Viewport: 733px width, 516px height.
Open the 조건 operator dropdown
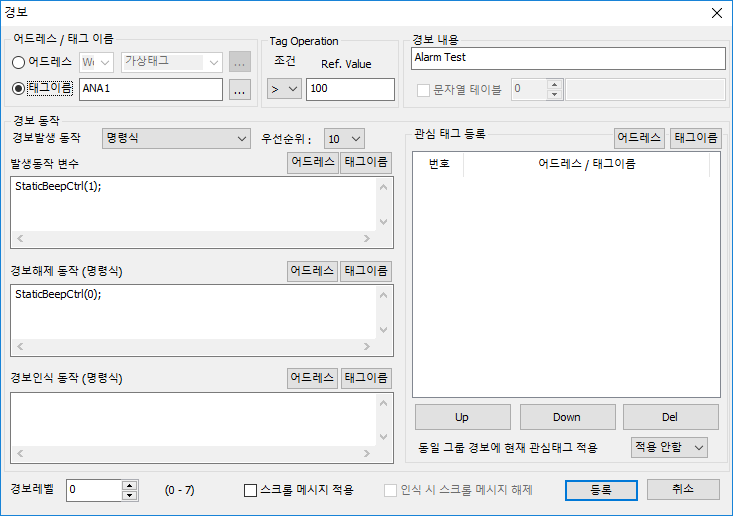[x=284, y=89]
